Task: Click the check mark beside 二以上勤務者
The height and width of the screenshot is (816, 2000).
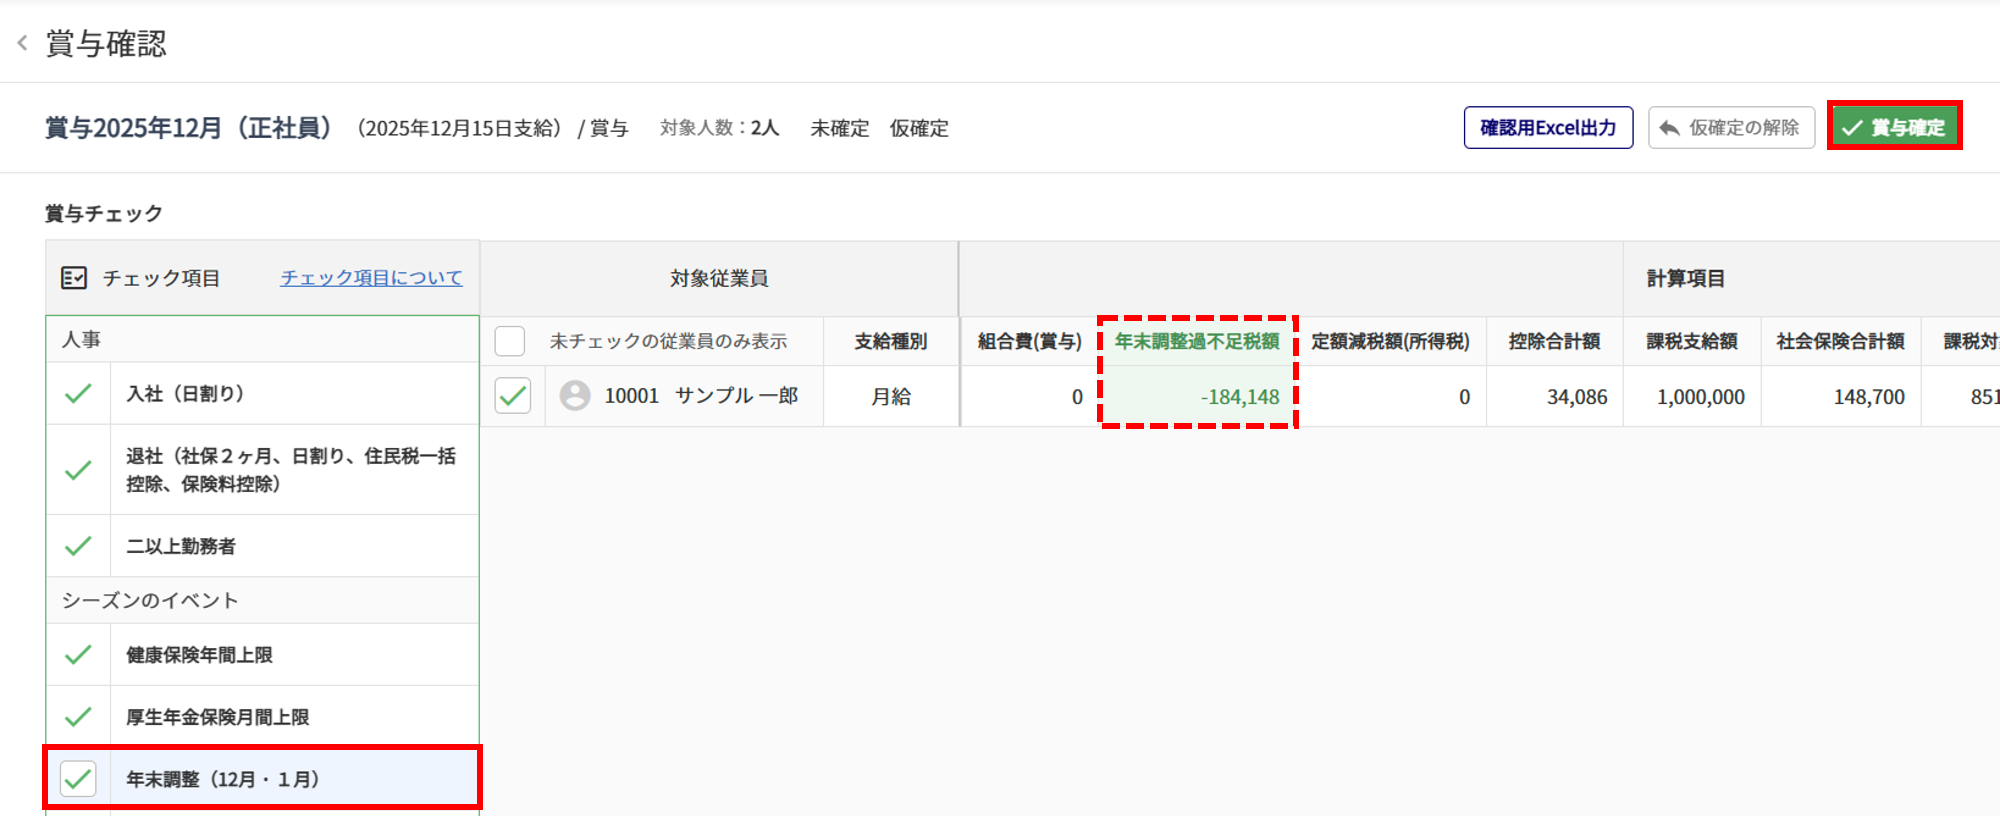Action: (x=78, y=546)
